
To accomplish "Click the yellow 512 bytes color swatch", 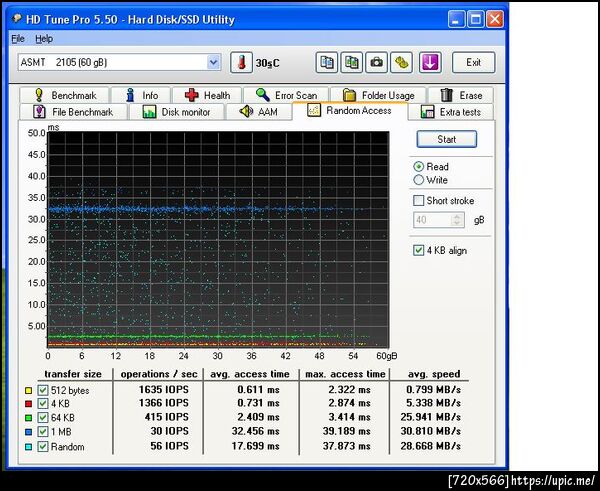I will pyautogui.click(x=28, y=391).
